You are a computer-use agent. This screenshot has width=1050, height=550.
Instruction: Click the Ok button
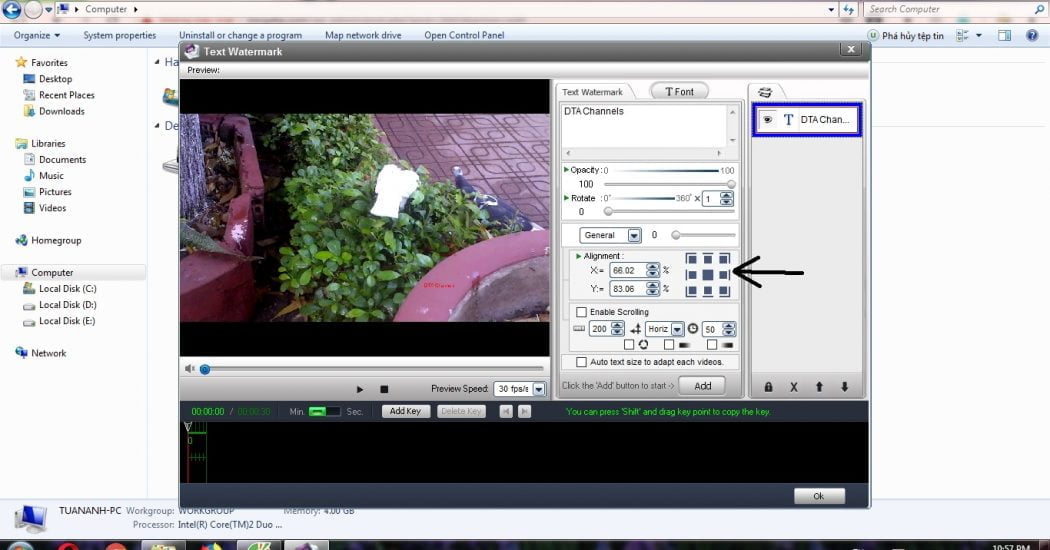point(819,496)
